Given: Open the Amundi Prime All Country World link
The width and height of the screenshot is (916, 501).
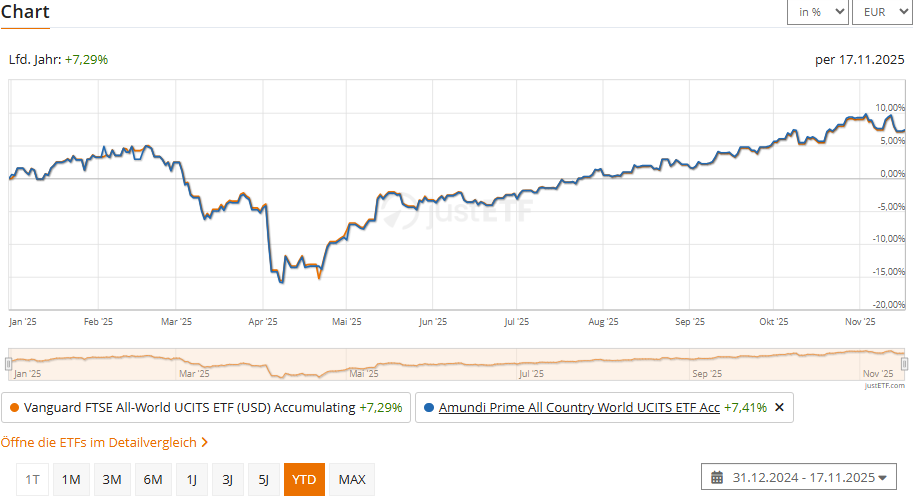Looking at the screenshot, I should pyautogui.click(x=579, y=408).
